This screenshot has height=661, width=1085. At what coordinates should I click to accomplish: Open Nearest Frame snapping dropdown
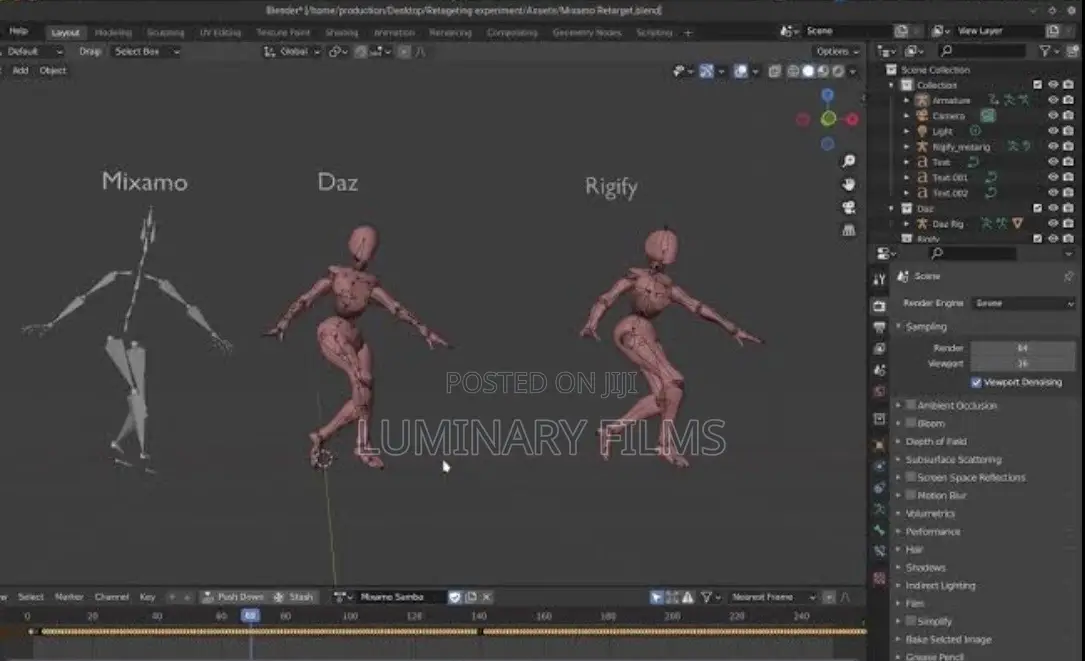[x=773, y=597]
